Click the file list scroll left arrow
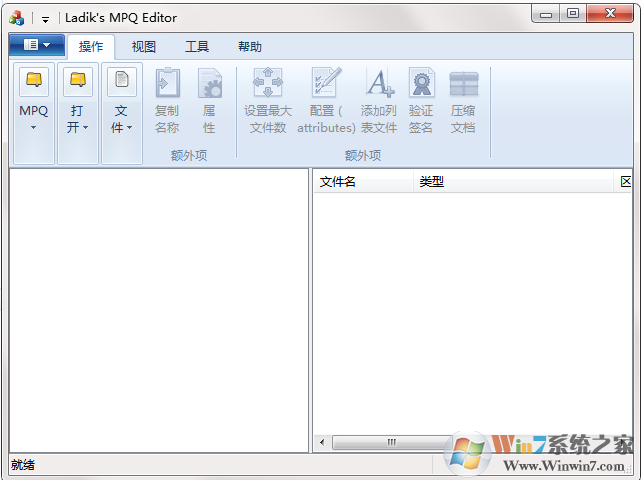 [x=322, y=442]
